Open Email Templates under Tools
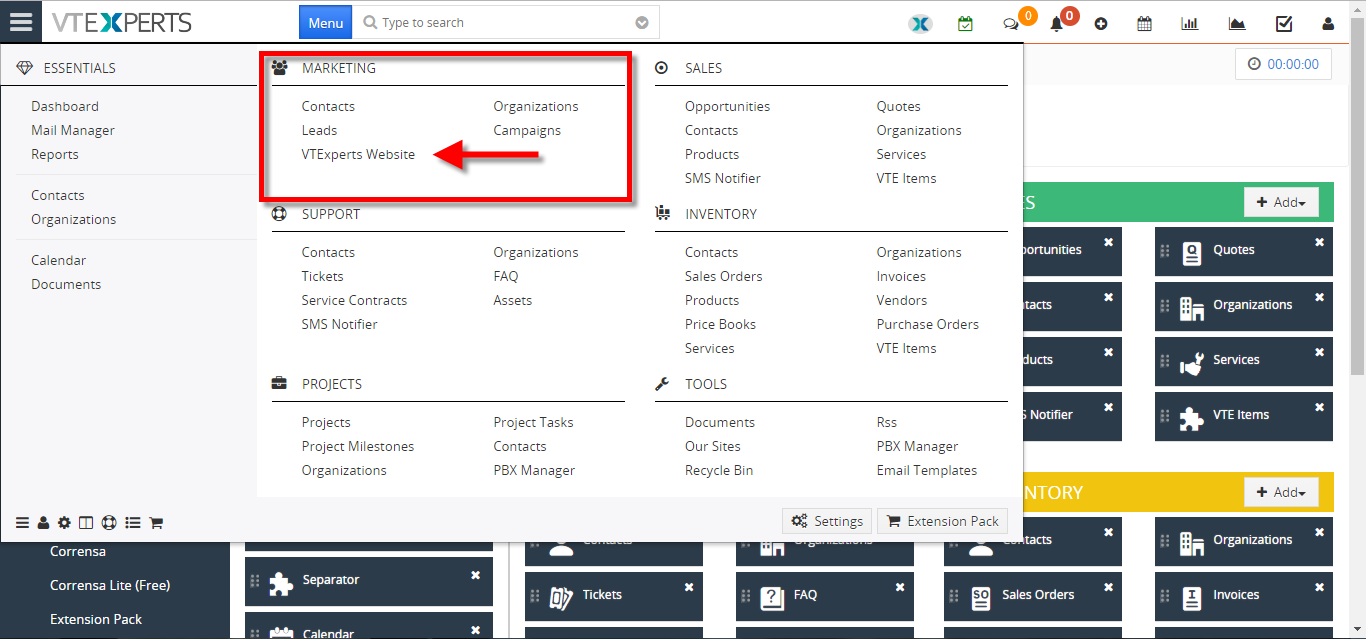Image resolution: width=1366 pixels, height=639 pixels. 927,470
